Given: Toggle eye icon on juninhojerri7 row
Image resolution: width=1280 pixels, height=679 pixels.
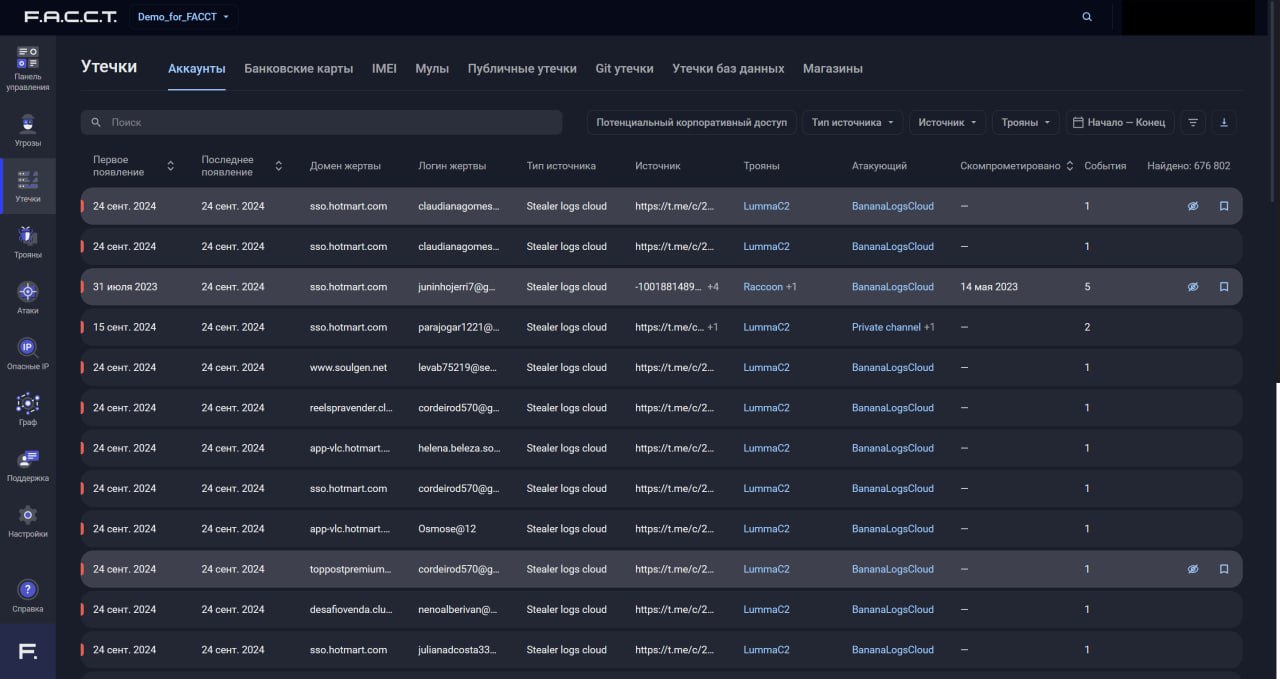Looking at the screenshot, I should click(x=1192, y=287).
